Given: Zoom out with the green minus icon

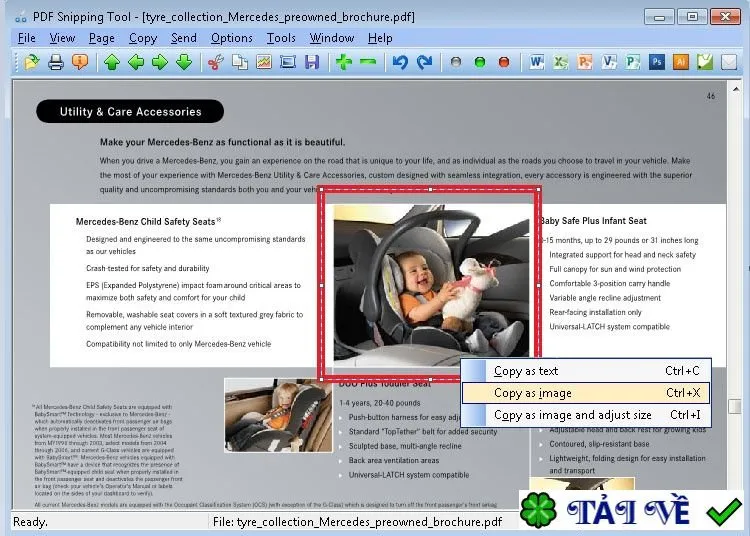Looking at the screenshot, I should tap(368, 62).
